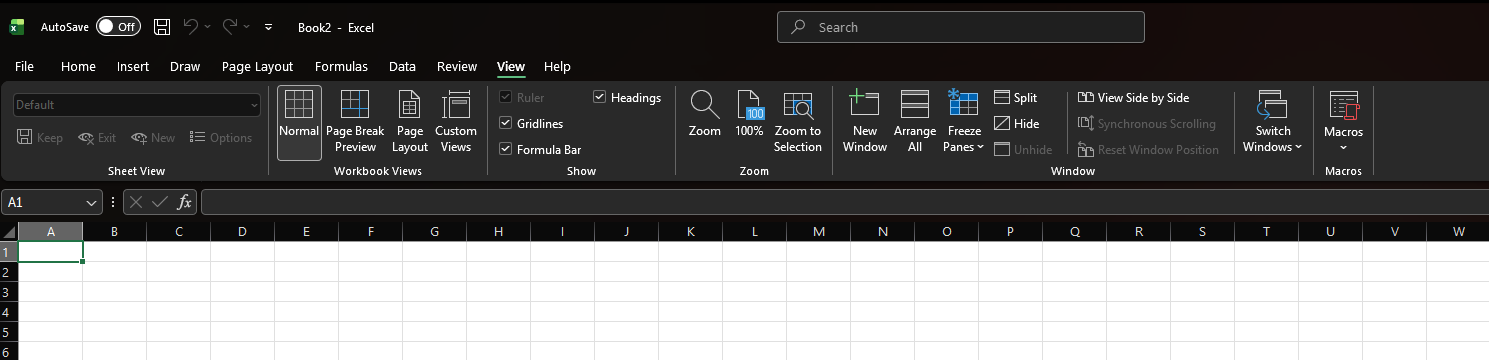
Task: Disable the Formula Bar checkbox
Action: 506,150
